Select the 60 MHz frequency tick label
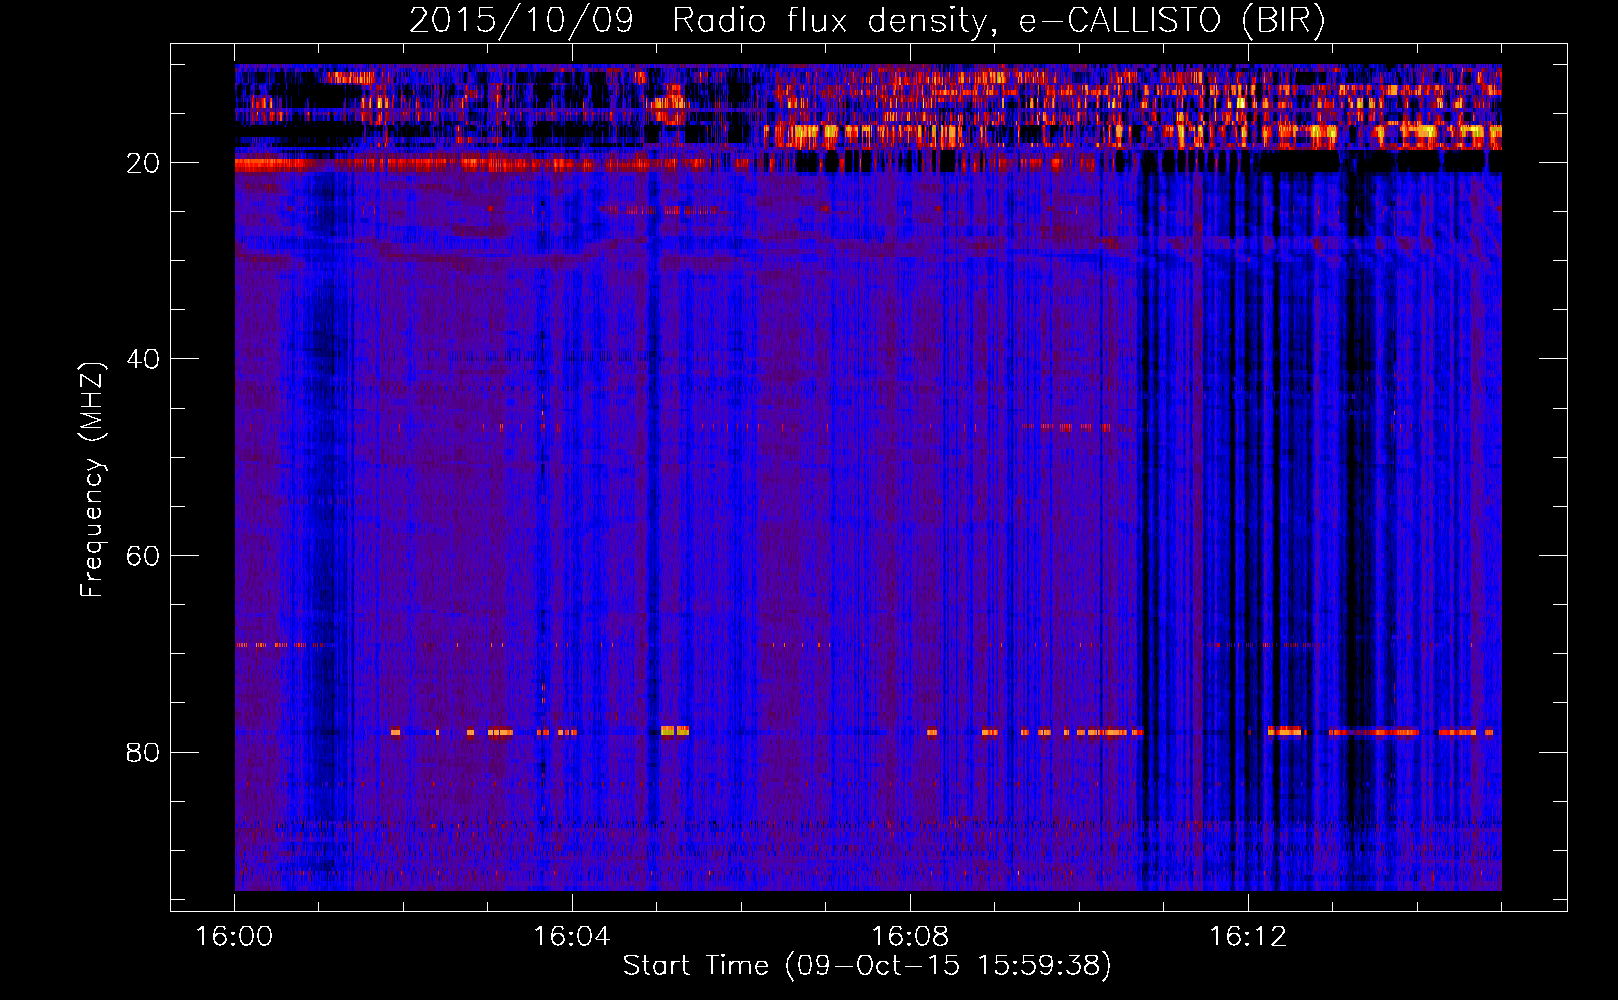 (x=144, y=556)
